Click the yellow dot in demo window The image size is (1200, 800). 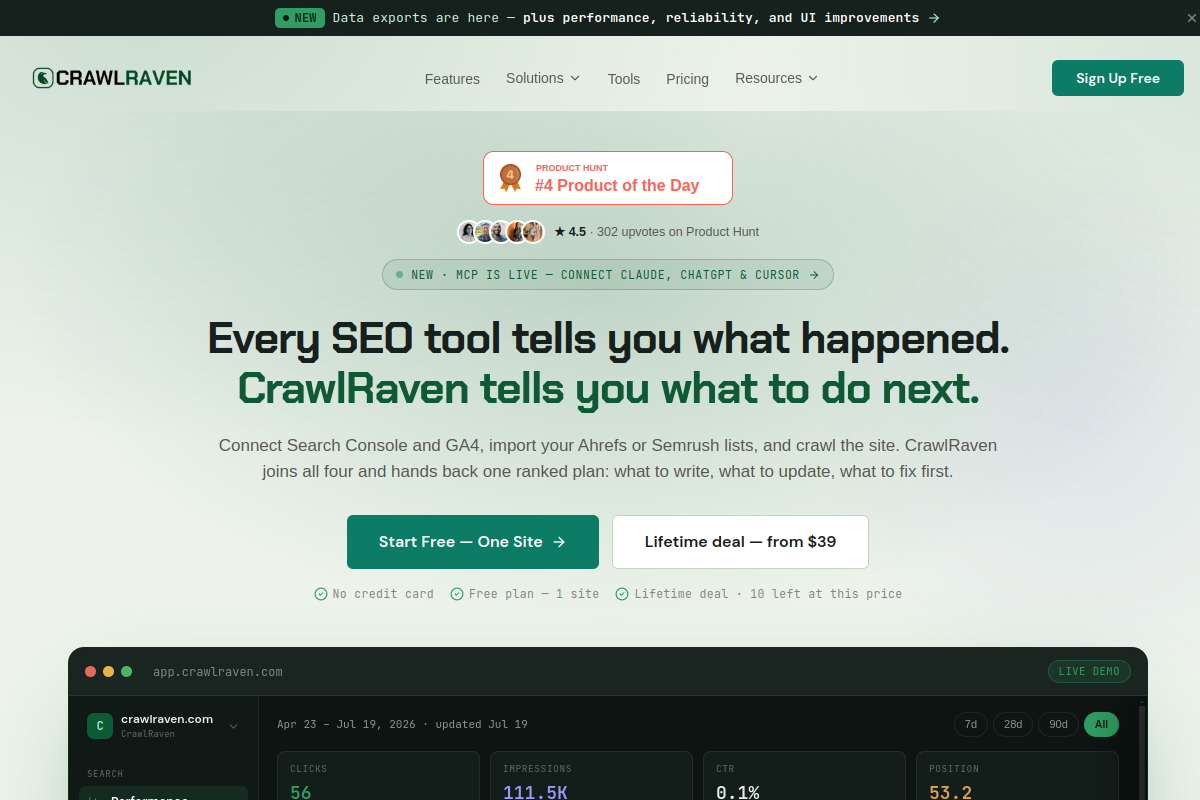pos(109,672)
